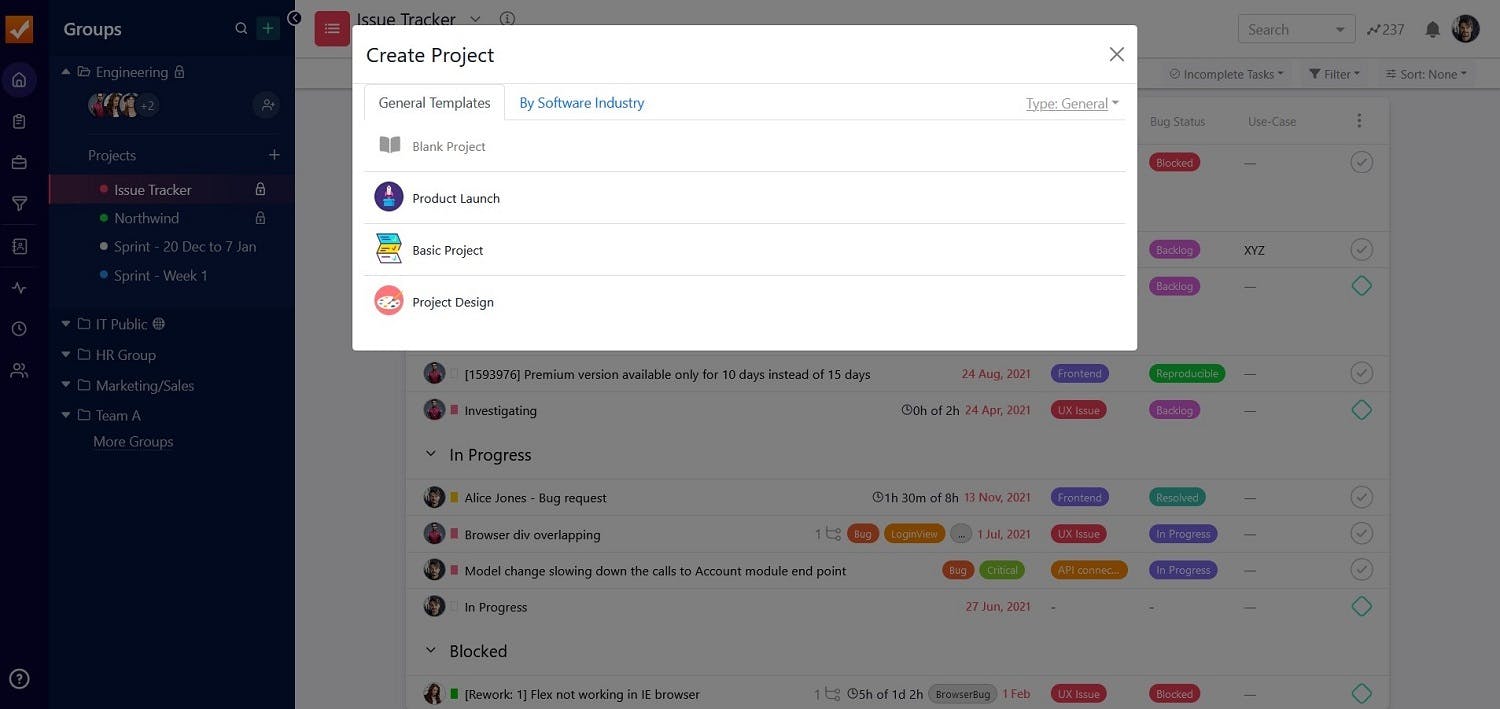Image resolution: width=1500 pixels, height=709 pixels.
Task: Click the notification bell in the top bar
Action: coord(1431,29)
